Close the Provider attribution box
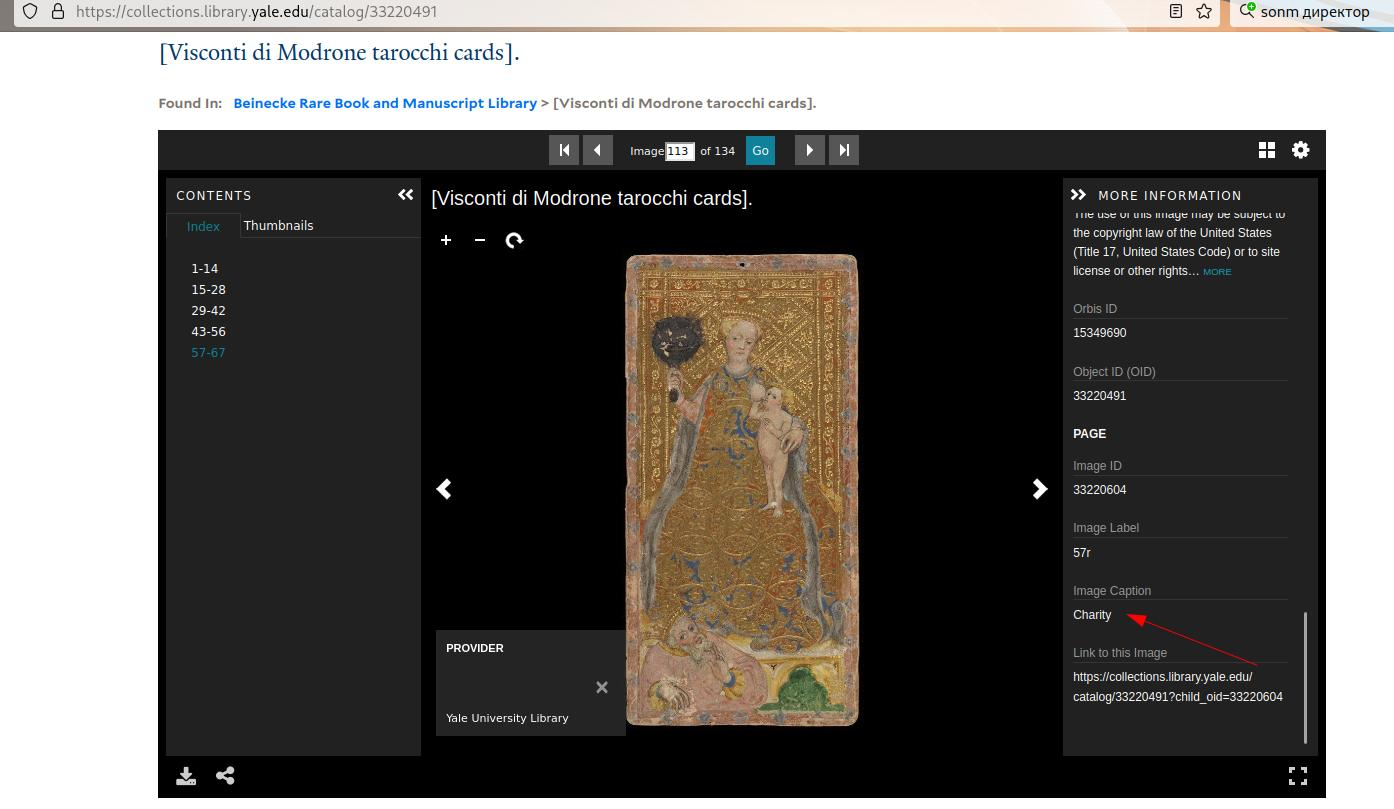1394x809 pixels. point(602,687)
